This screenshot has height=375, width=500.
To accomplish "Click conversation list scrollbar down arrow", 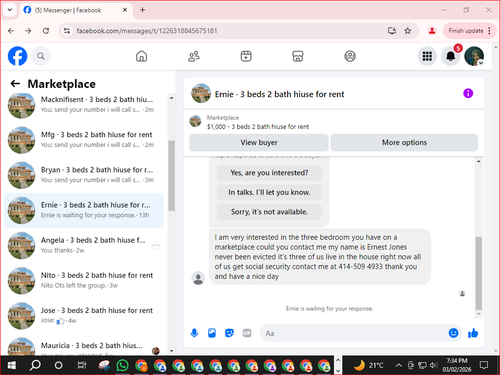I will (171, 351).
